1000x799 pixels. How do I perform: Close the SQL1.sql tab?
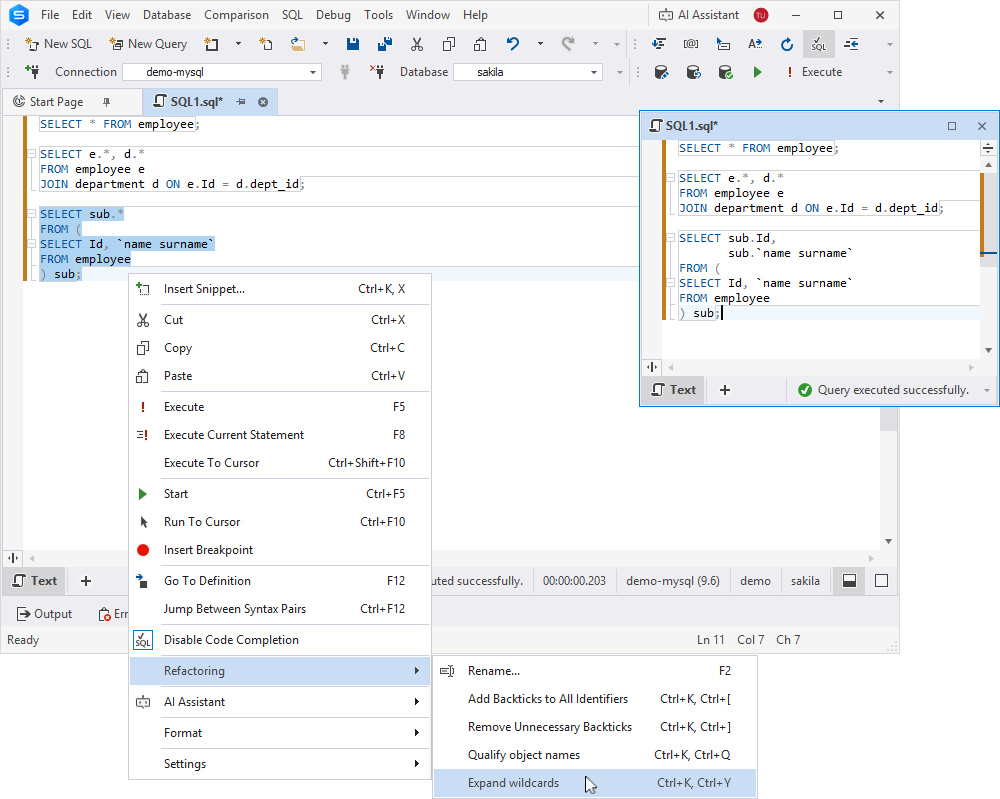pos(263,102)
